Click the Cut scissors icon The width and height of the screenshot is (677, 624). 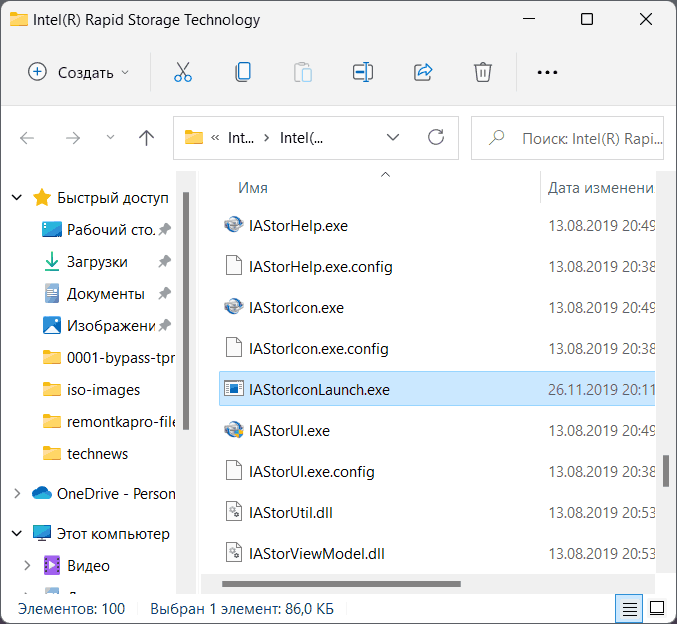click(x=183, y=72)
